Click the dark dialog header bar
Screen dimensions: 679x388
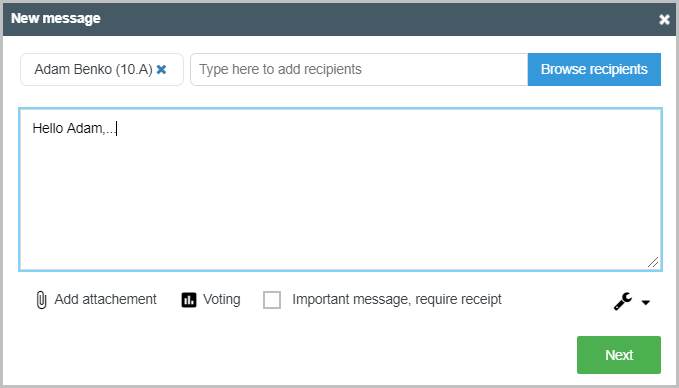339,19
